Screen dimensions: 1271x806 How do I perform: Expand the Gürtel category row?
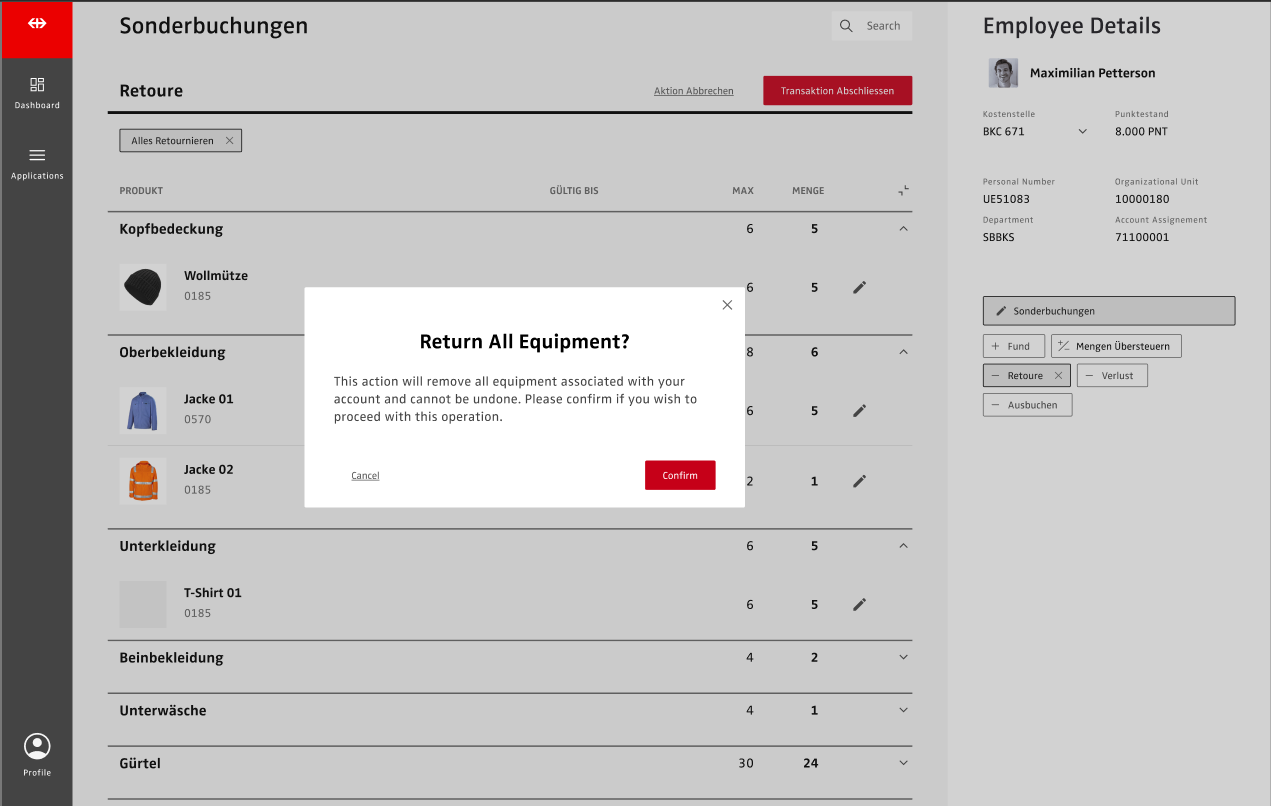(x=903, y=763)
